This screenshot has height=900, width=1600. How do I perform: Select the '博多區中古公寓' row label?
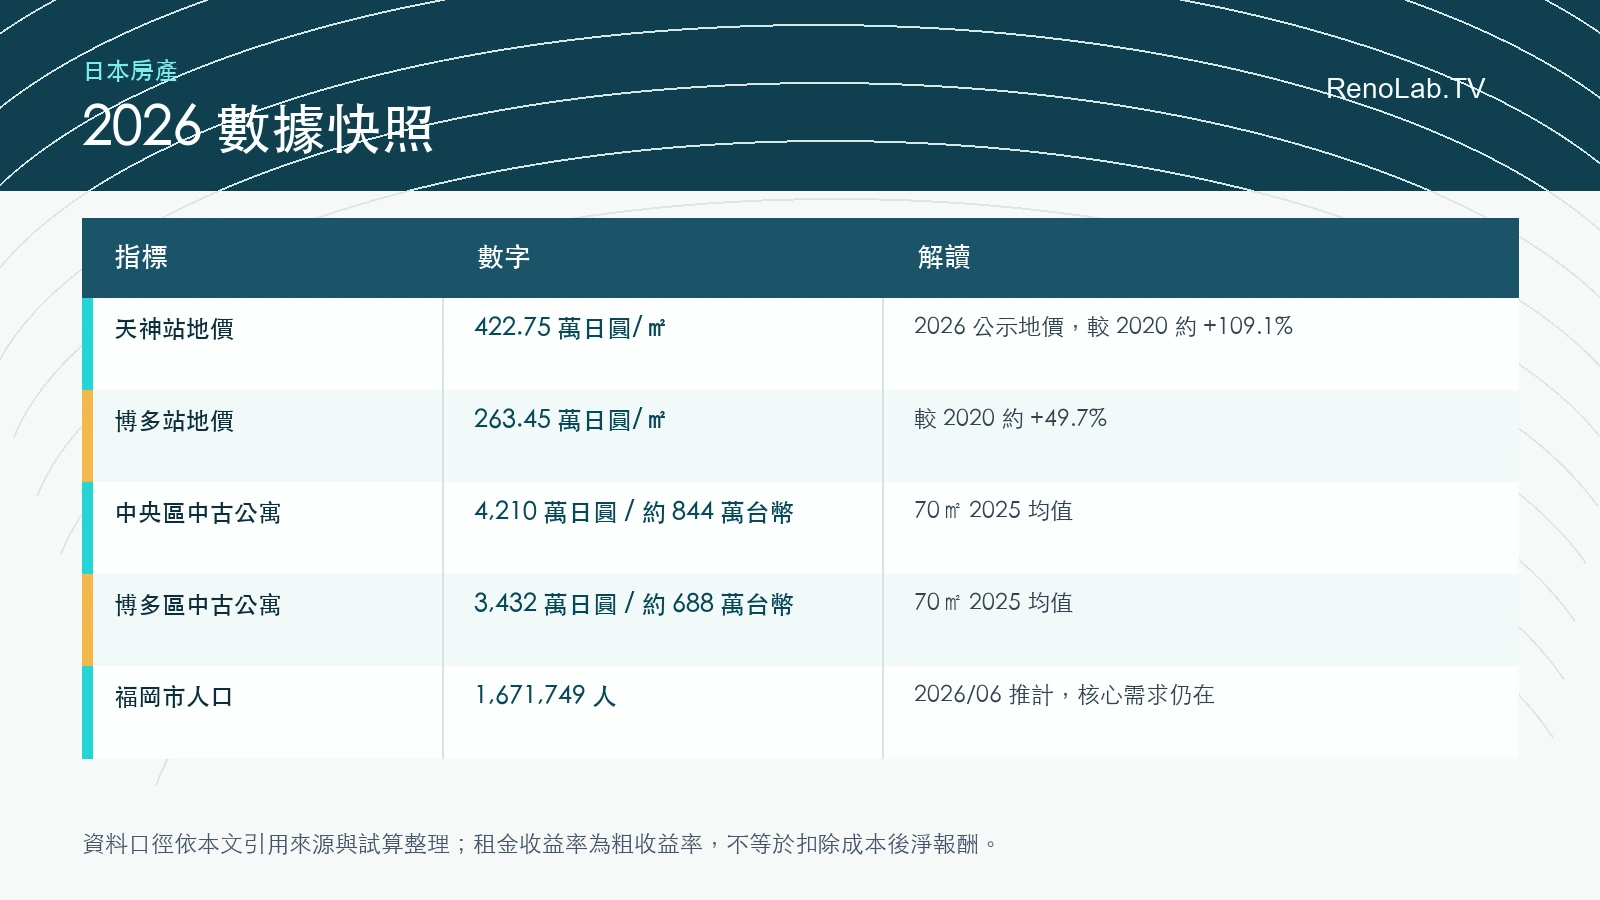(198, 605)
